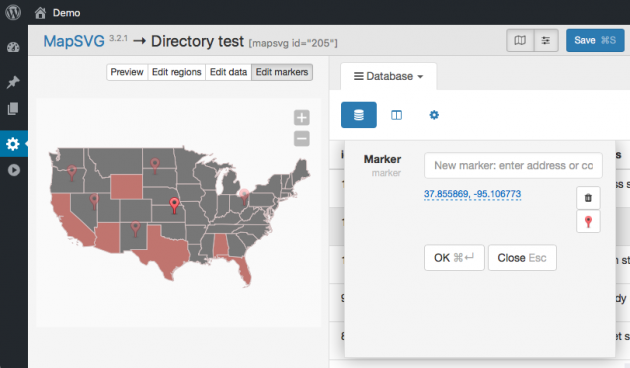The width and height of the screenshot is (630, 368).
Task: Zoom in the map with plus button
Action: tap(302, 118)
